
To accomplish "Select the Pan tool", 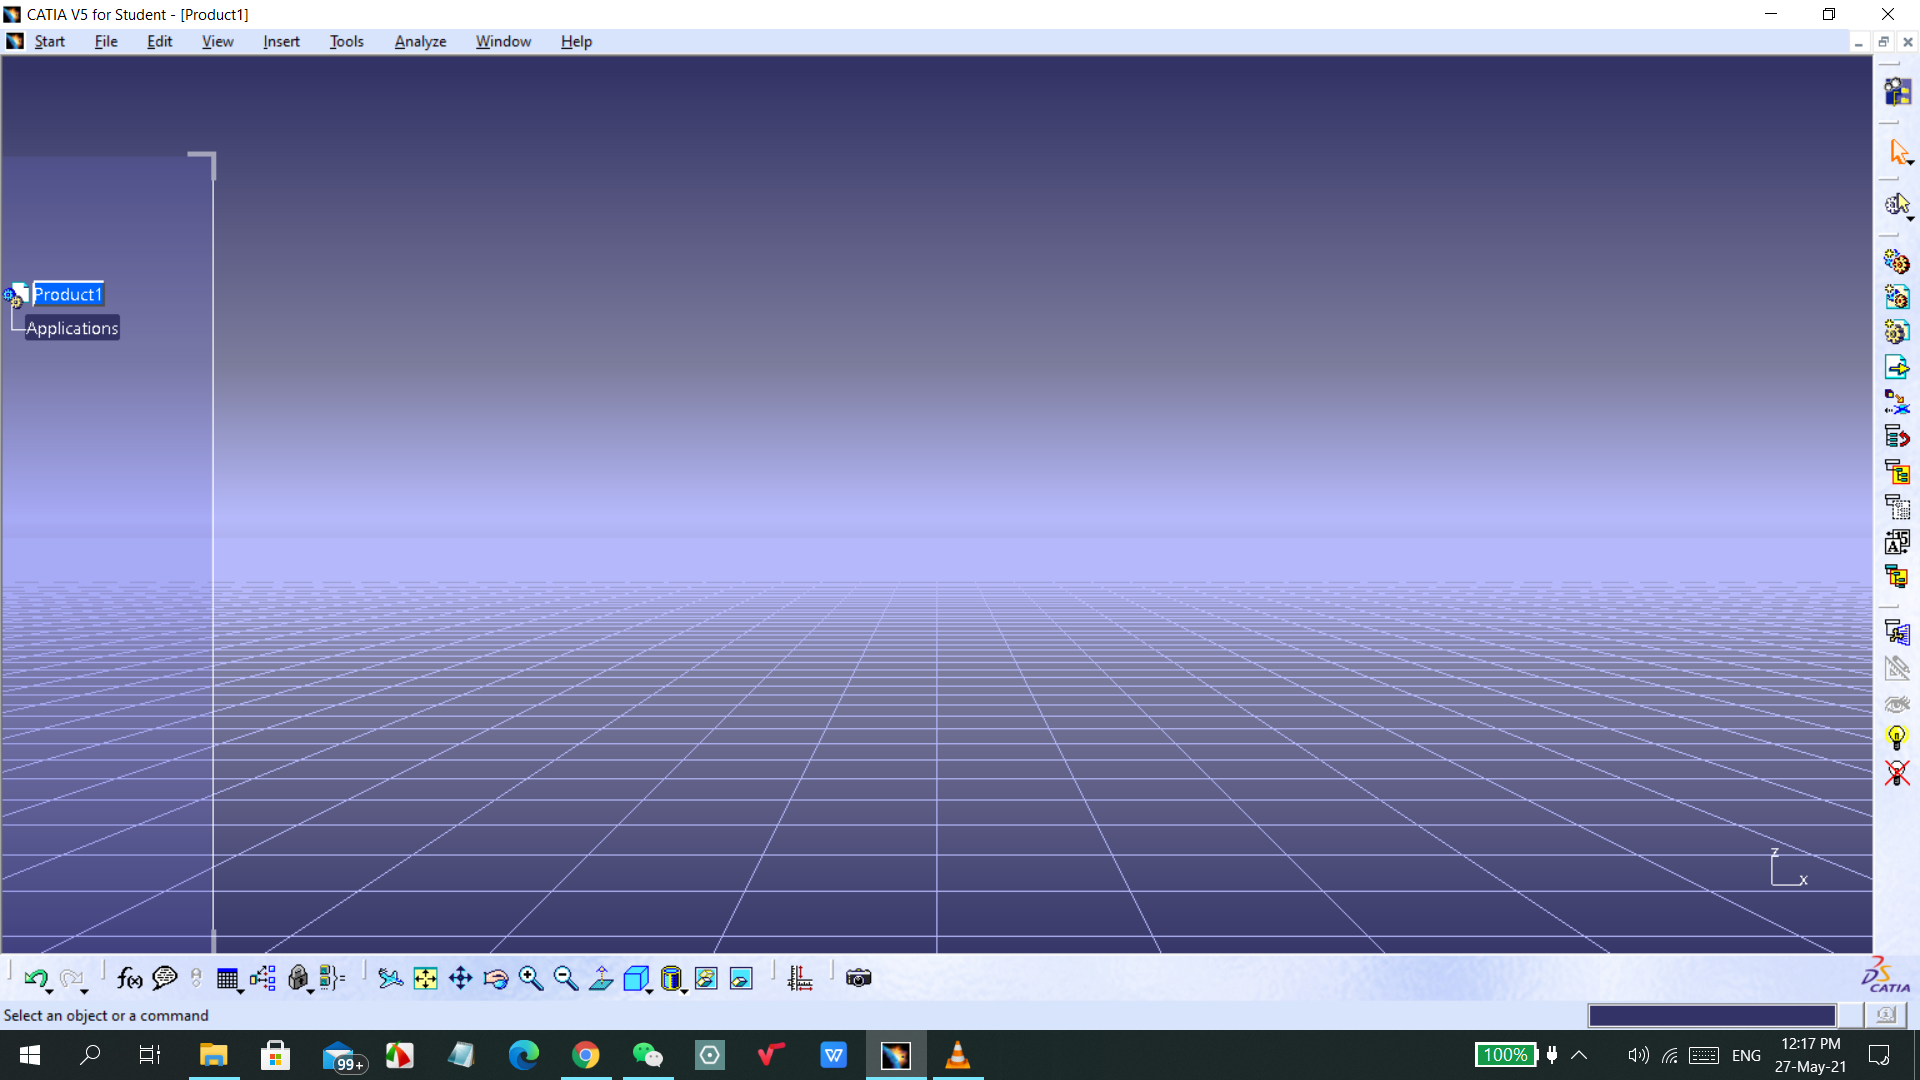I will coord(460,978).
